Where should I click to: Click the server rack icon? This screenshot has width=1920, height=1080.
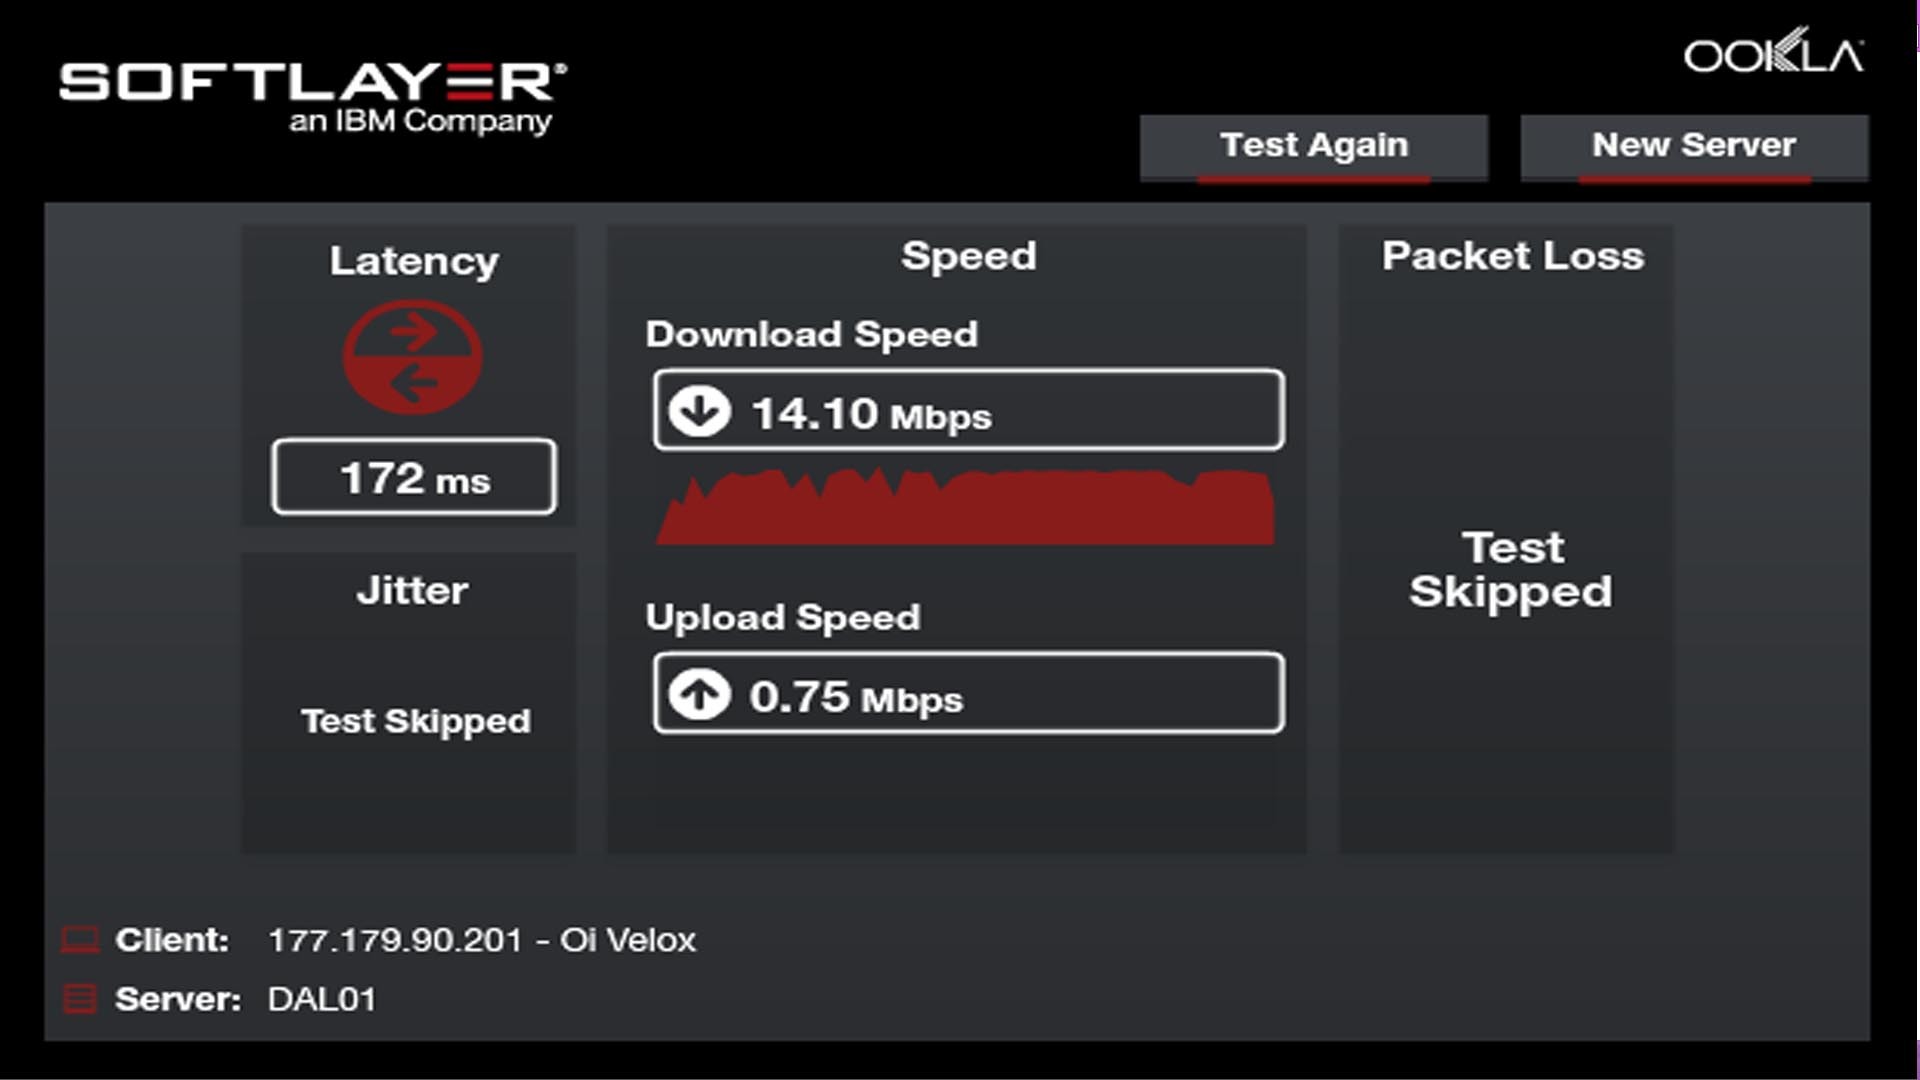tap(80, 999)
